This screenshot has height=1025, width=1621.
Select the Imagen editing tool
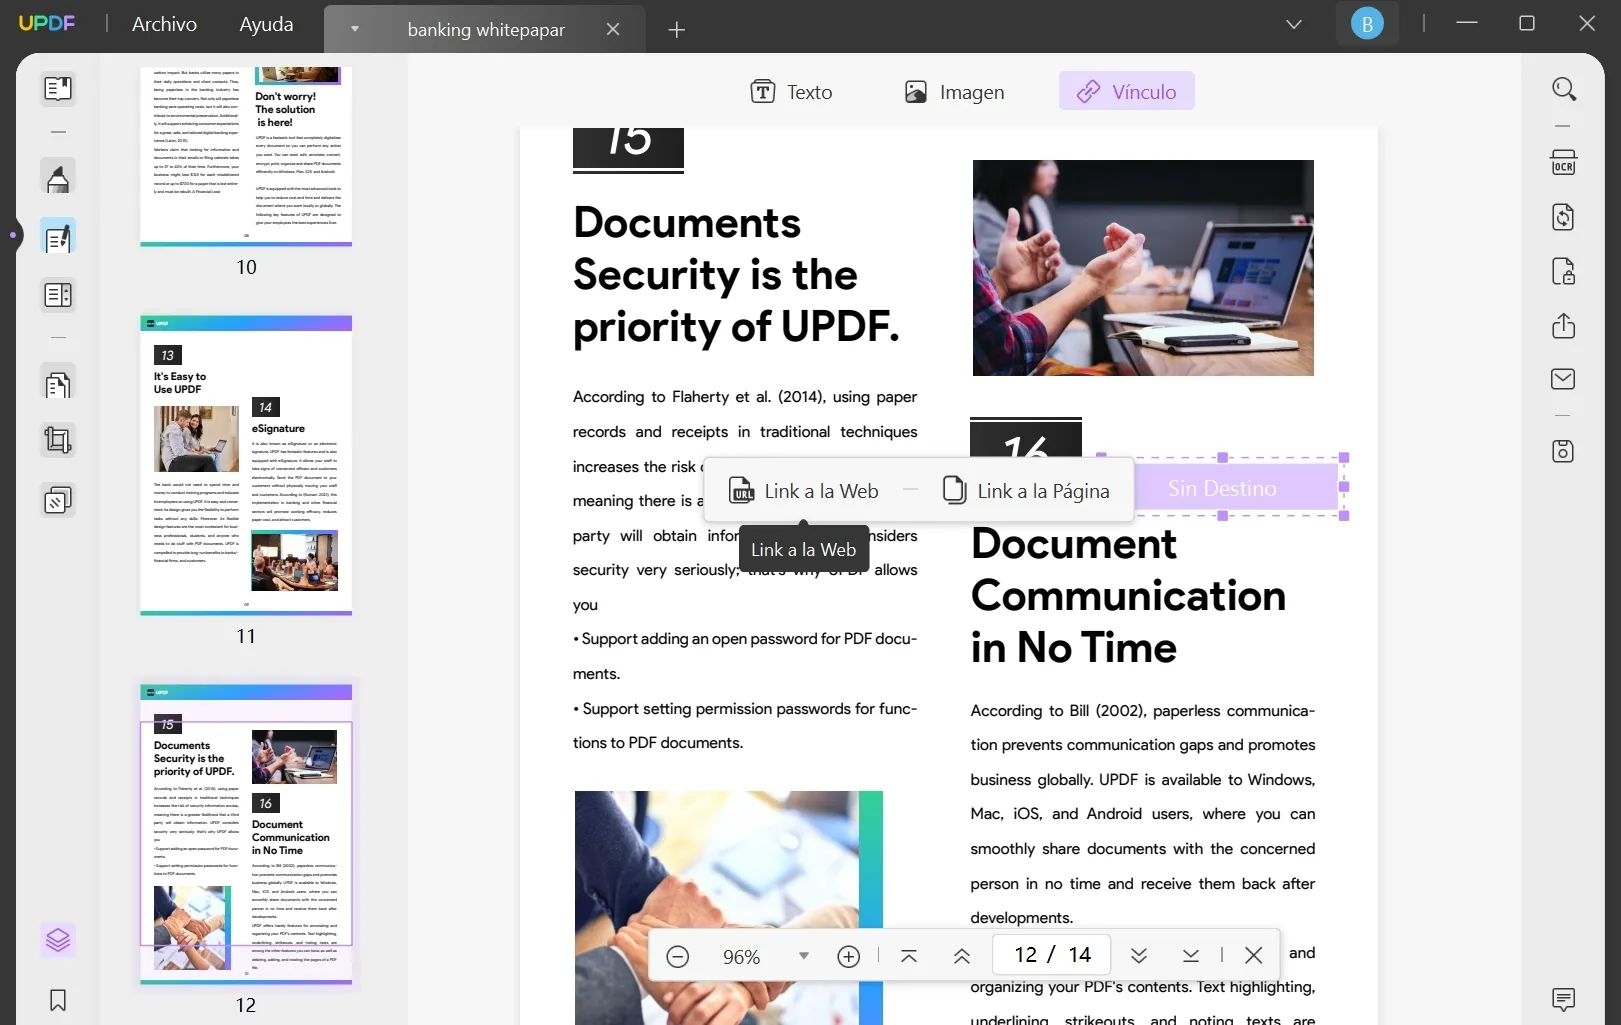[x=954, y=92]
